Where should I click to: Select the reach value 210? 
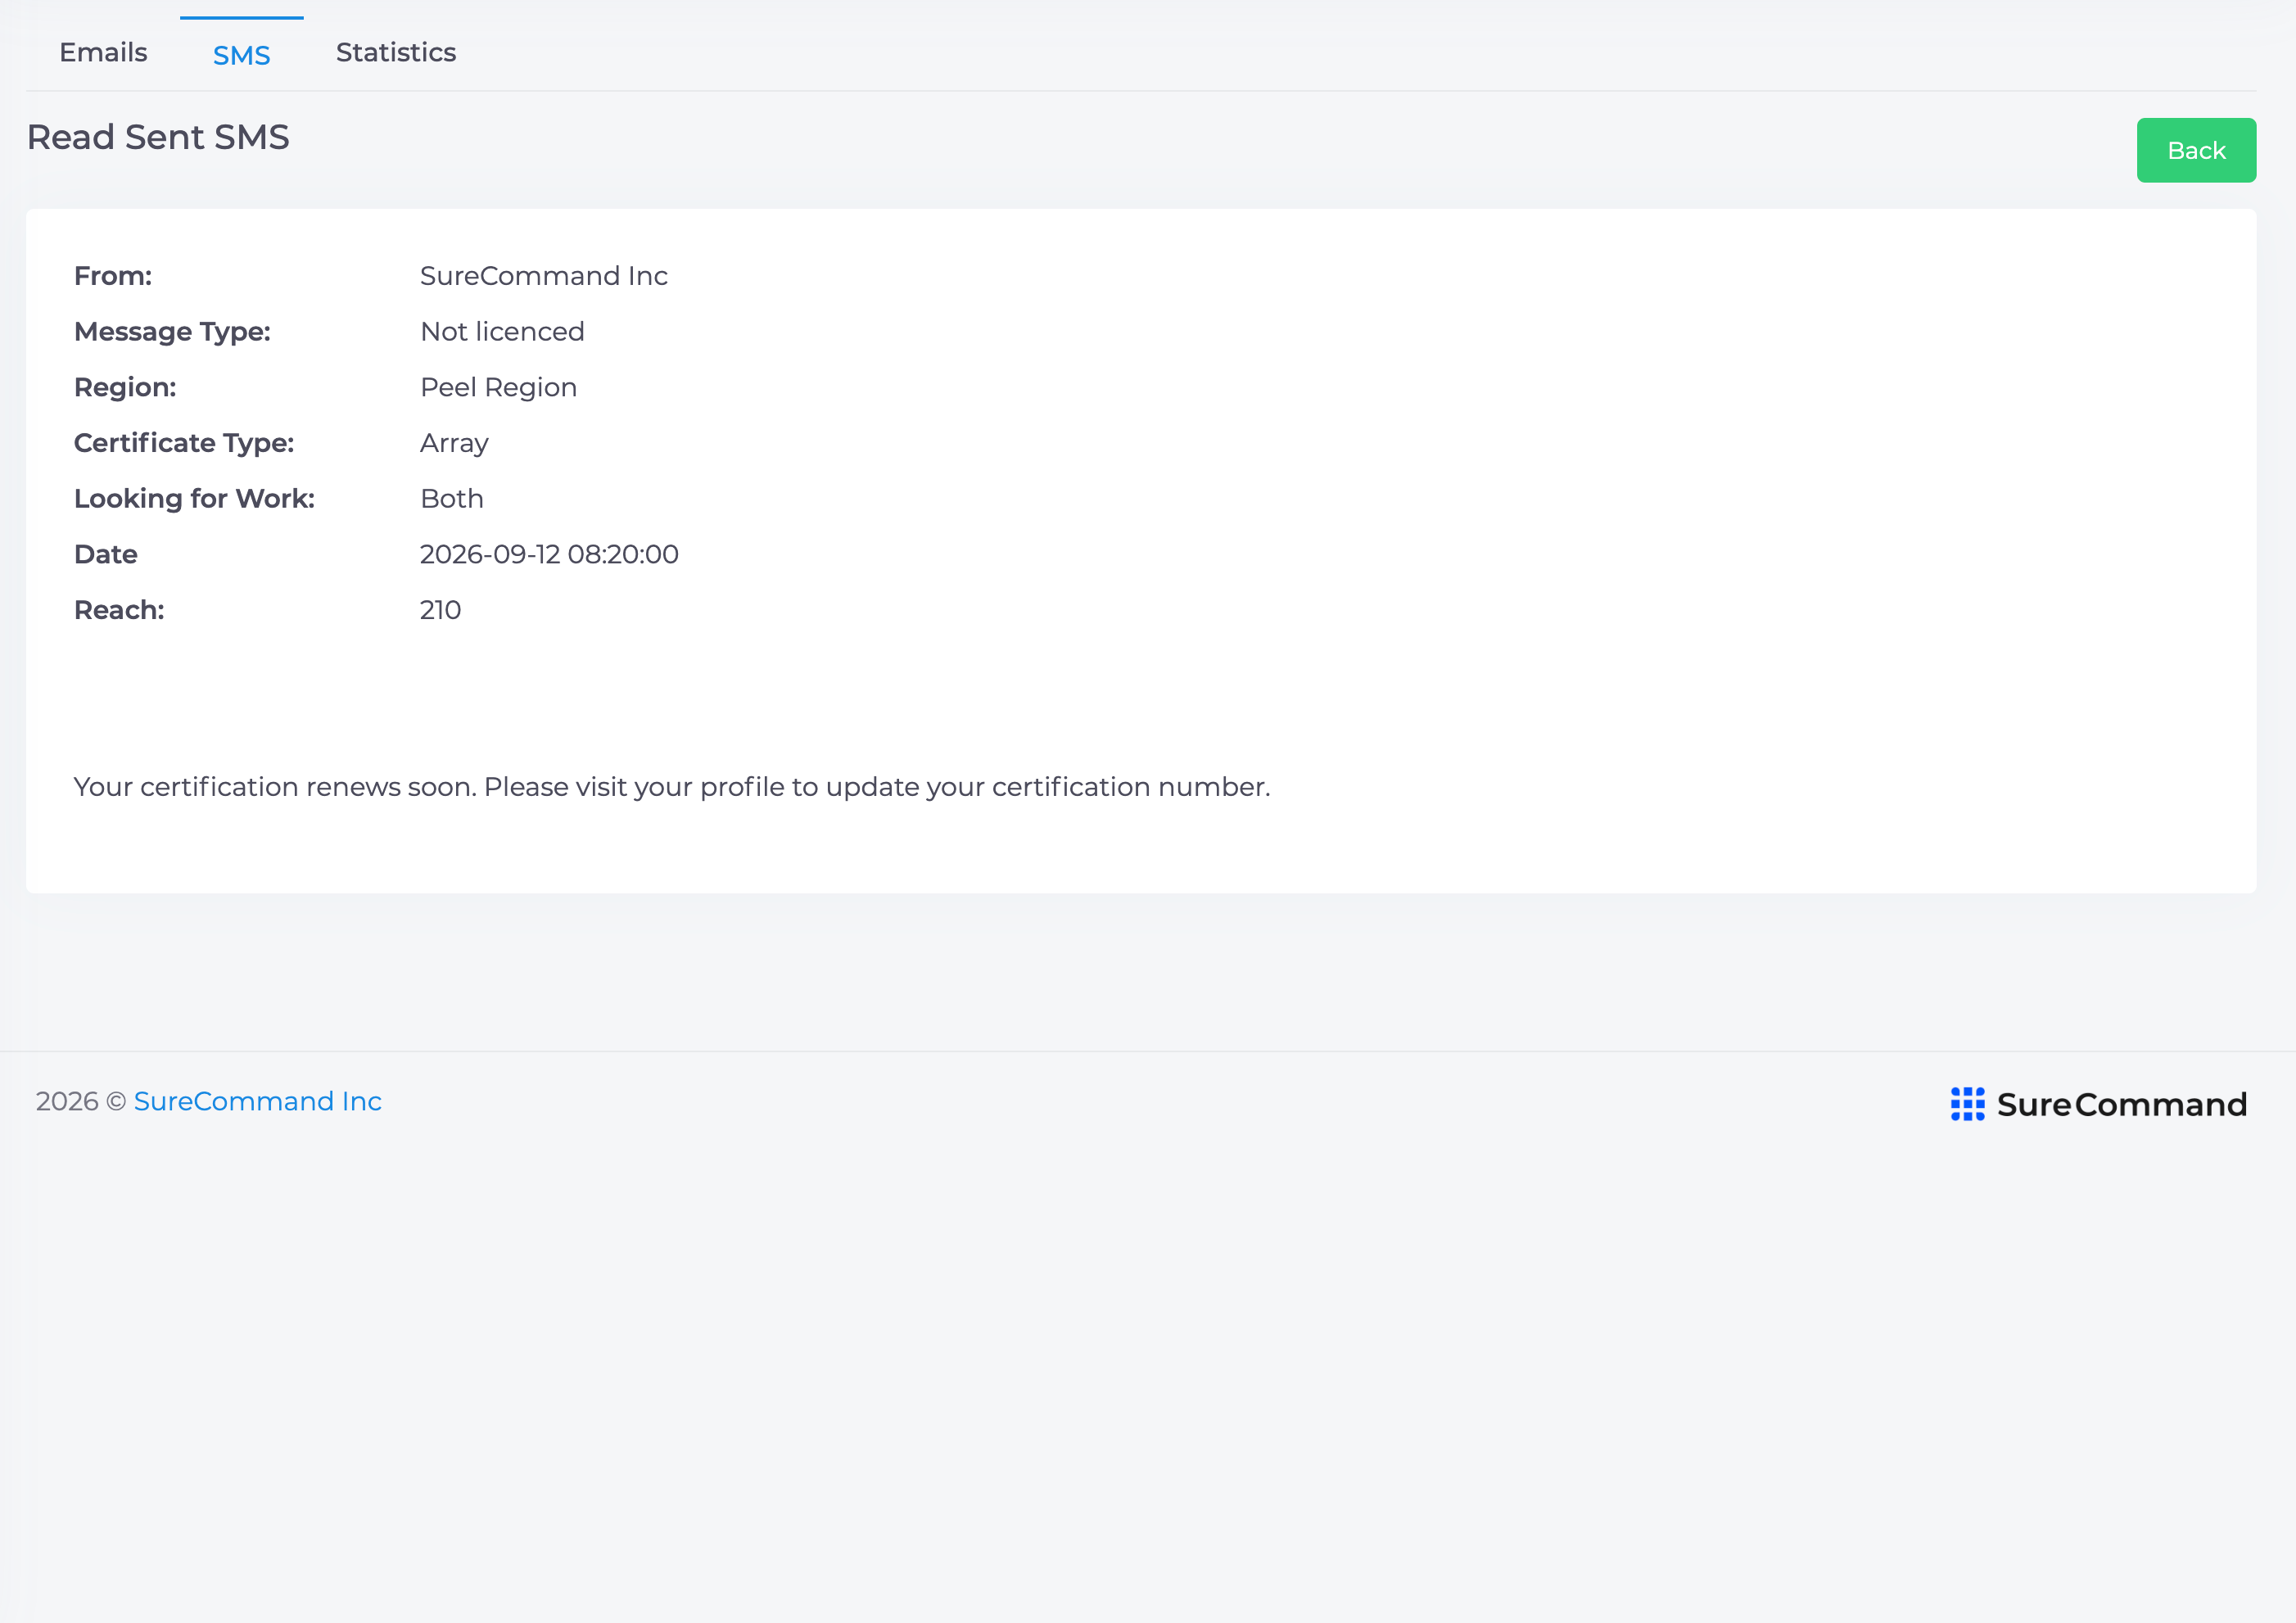pos(440,610)
